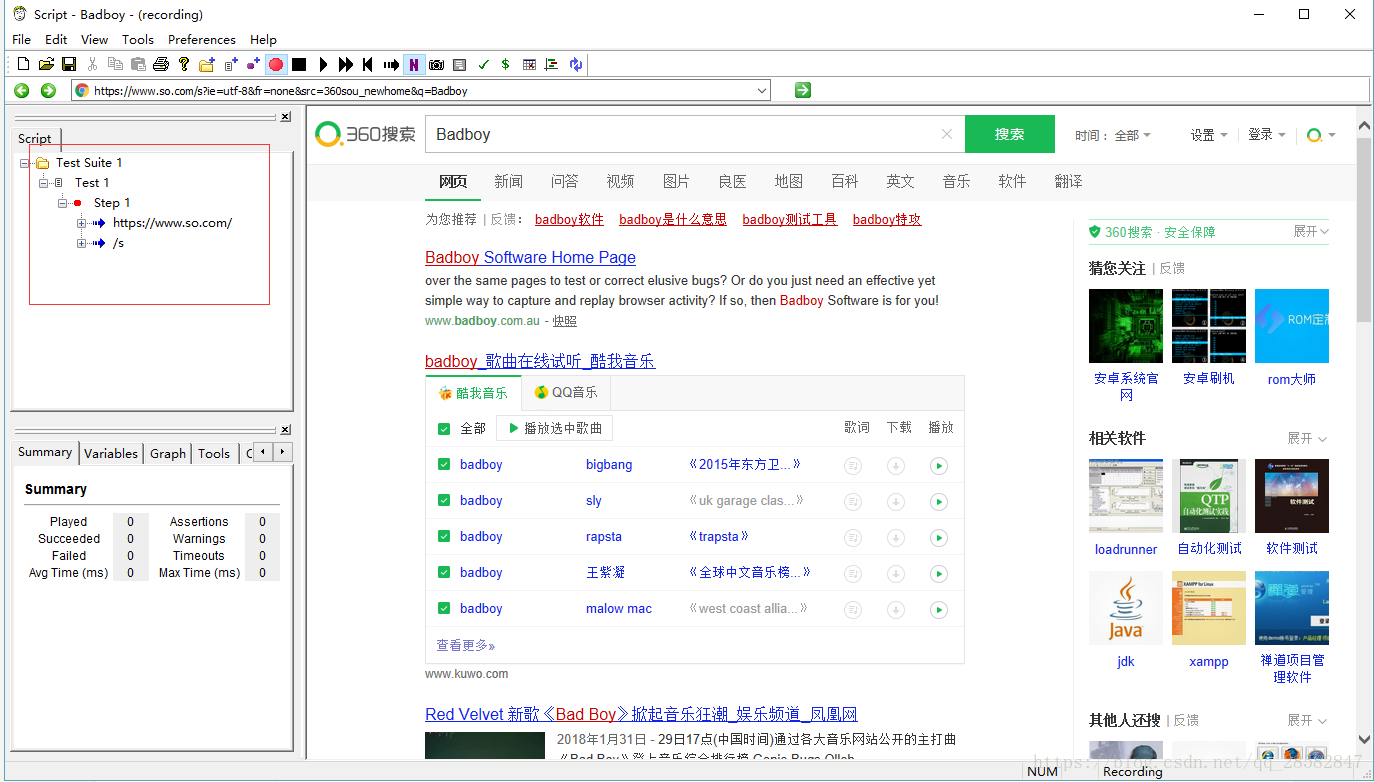The width and height of the screenshot is (1374, 782).
Task: Click the New Step purple-dot icon
Action: pyautogui.click(x=253, y=64)
